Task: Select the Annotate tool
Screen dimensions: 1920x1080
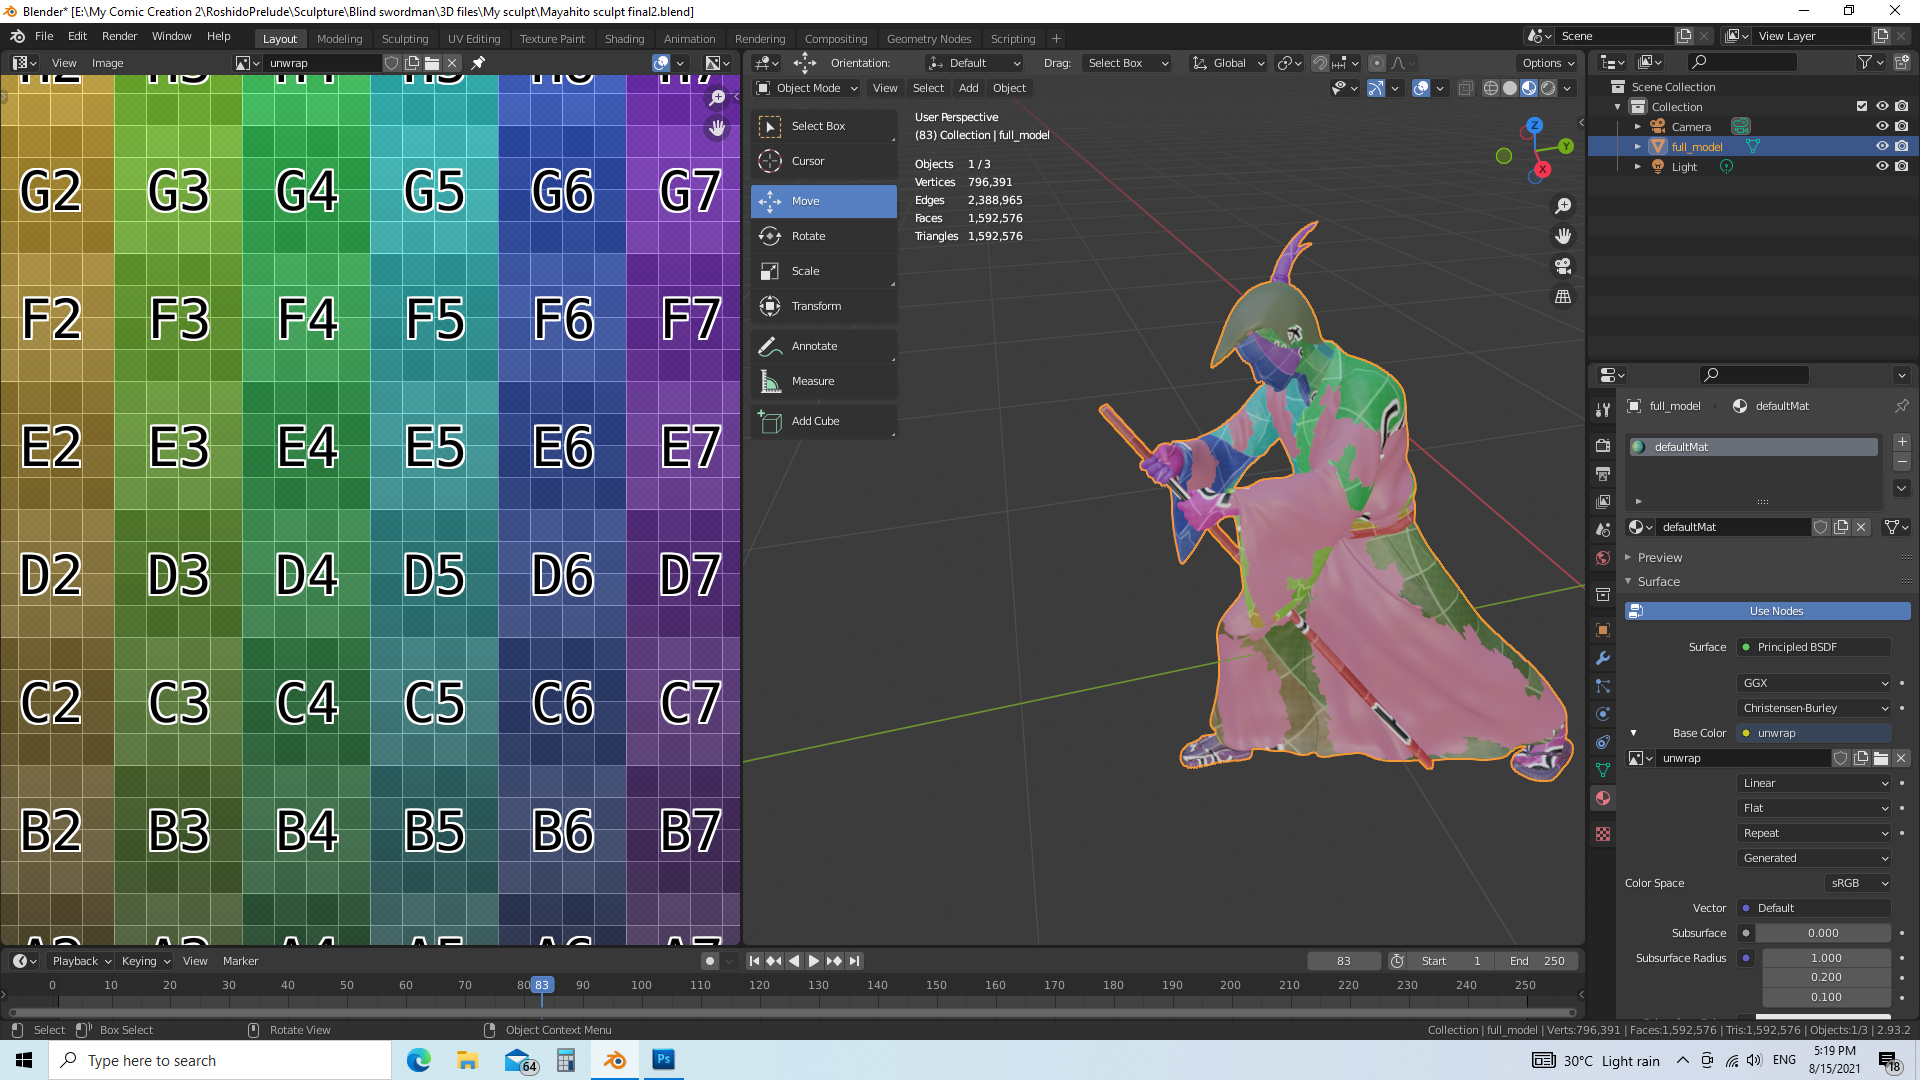Action: tap(823, 346)
